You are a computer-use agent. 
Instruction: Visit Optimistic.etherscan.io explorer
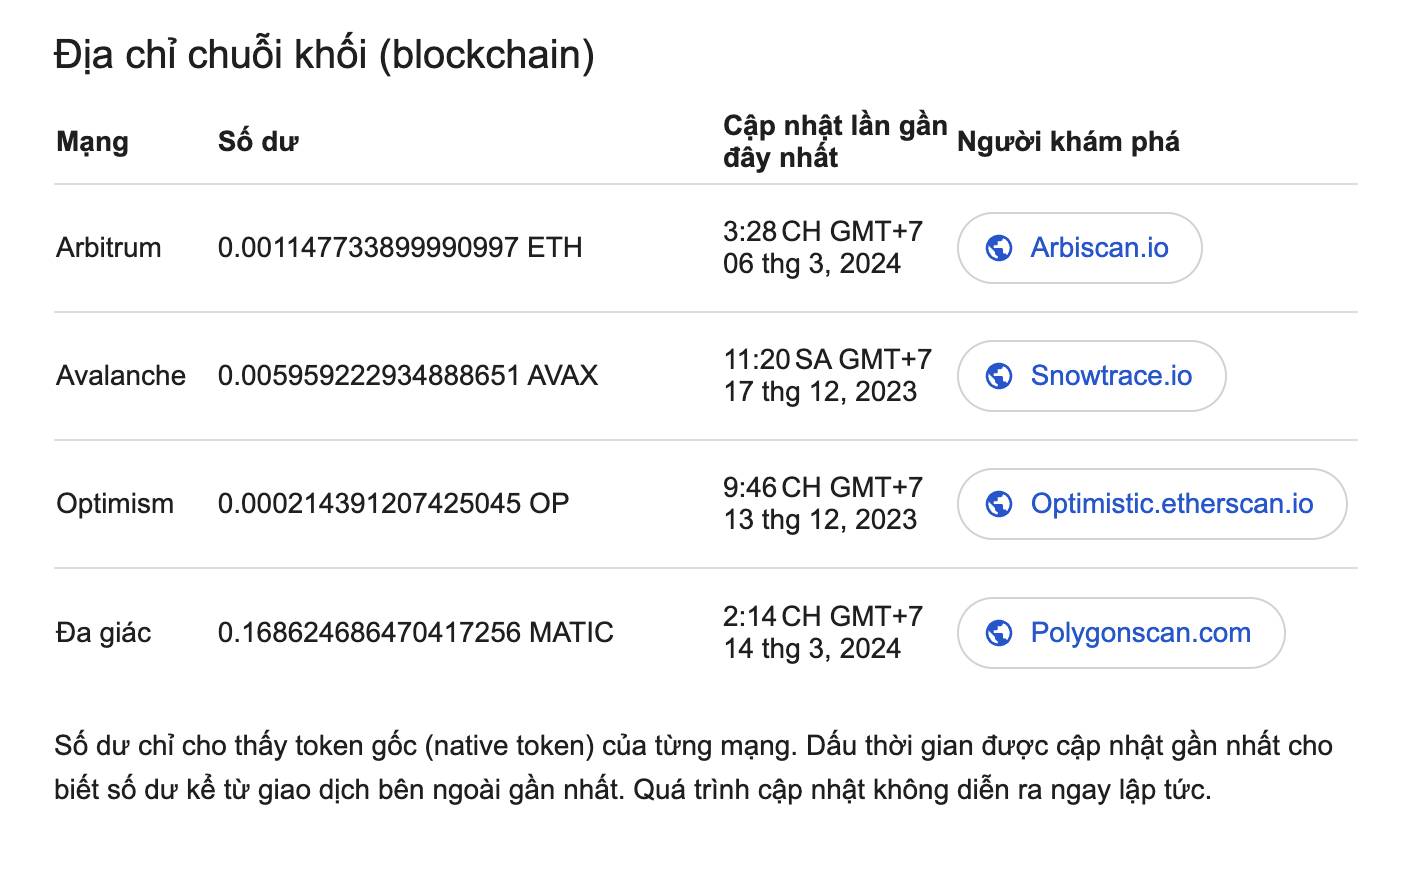(x=1152, y=504)
